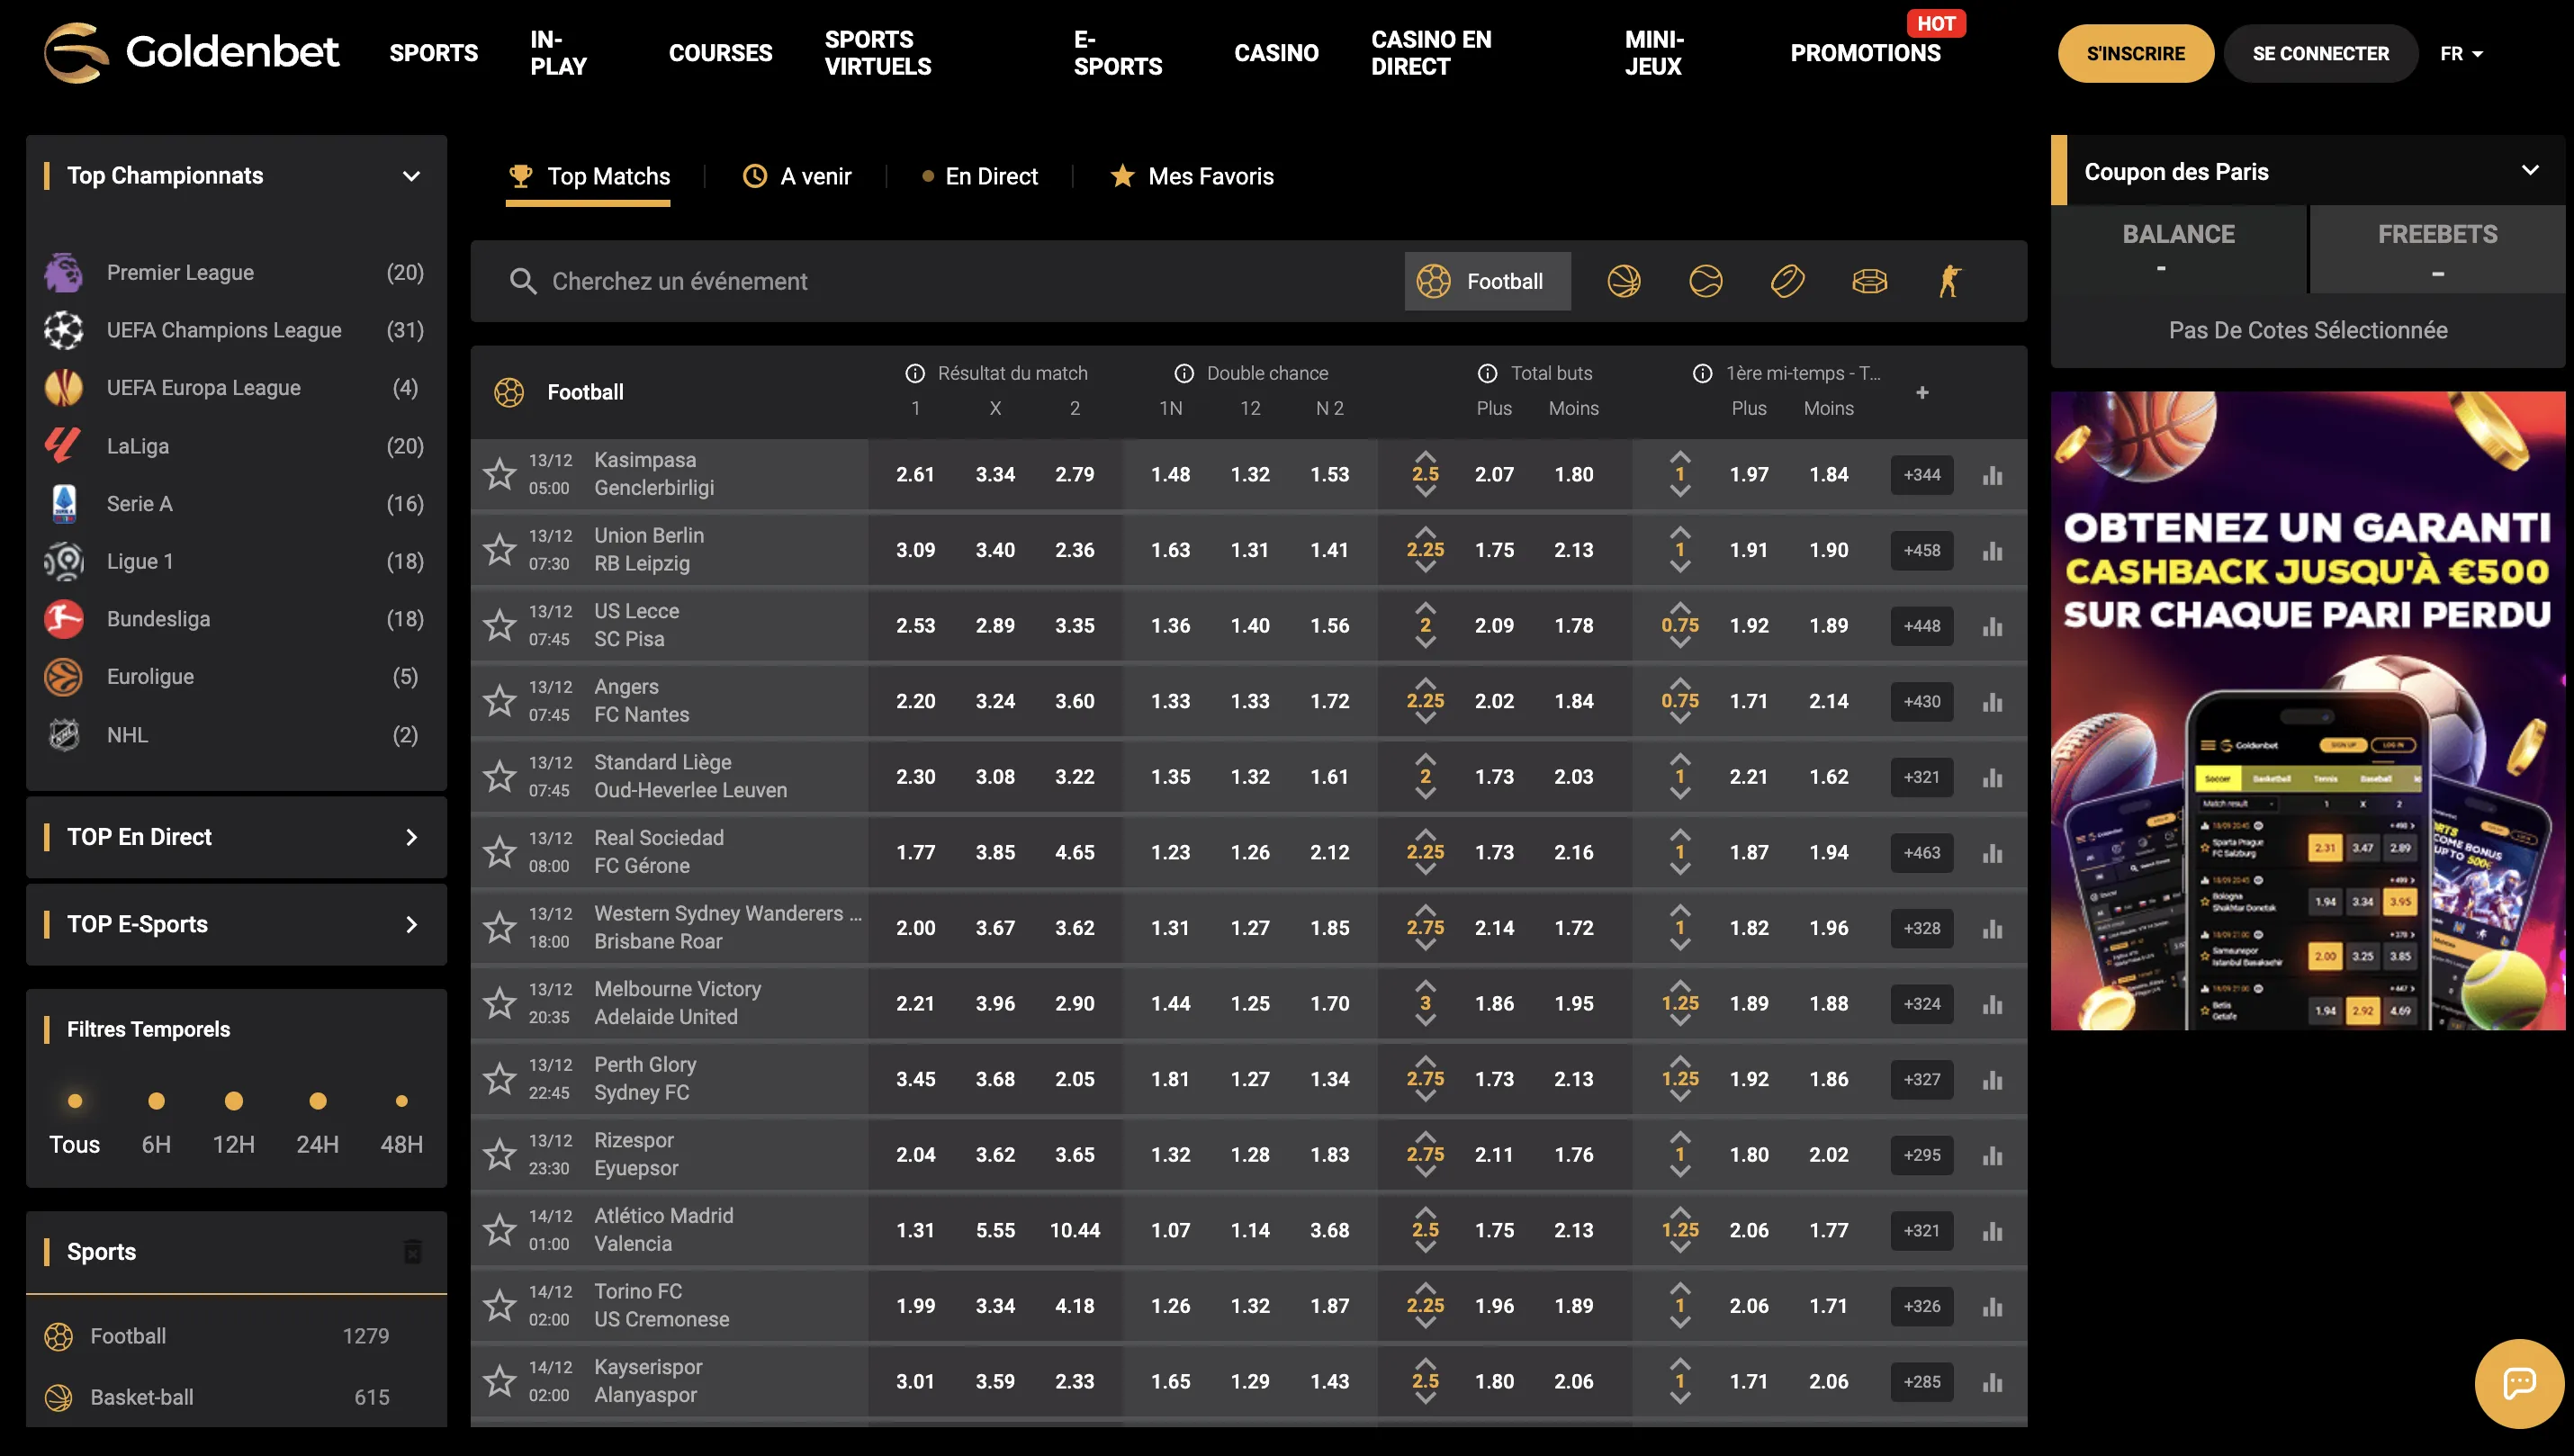Open the CASINO menu item

pyautogui.click(x=1276, y=53)
